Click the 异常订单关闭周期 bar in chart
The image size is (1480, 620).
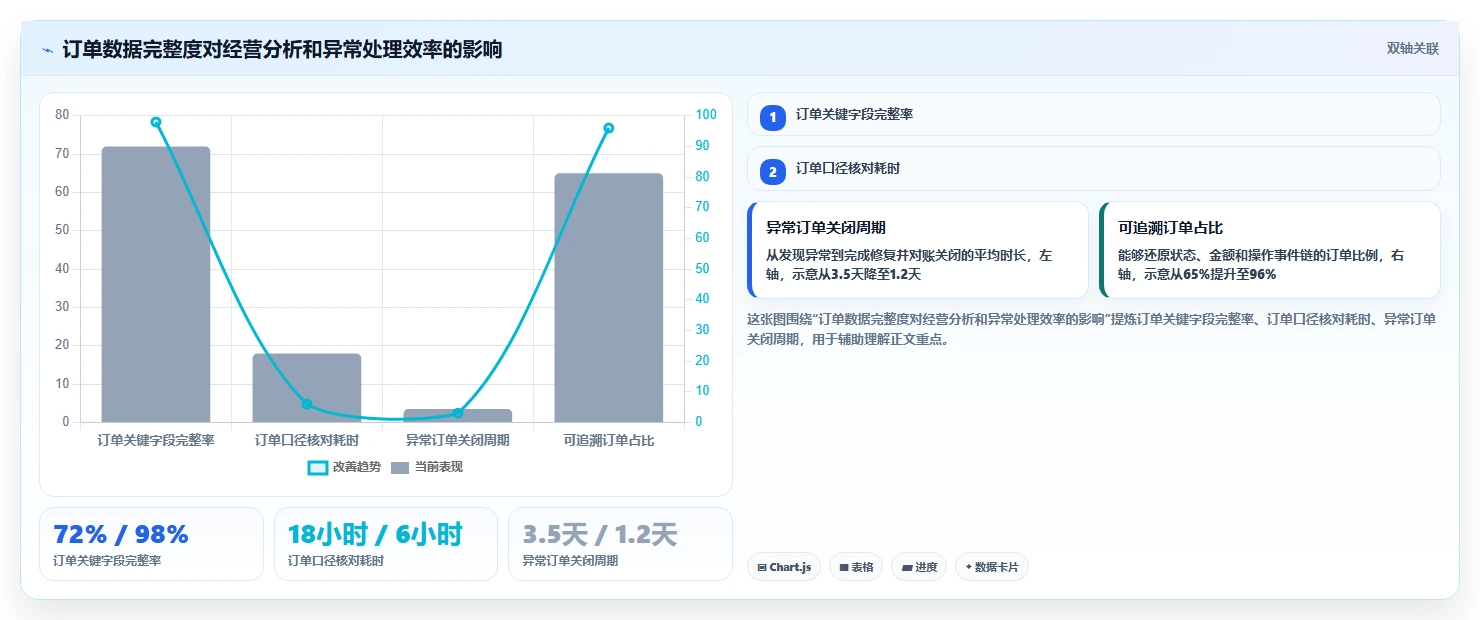click(458, 415)
